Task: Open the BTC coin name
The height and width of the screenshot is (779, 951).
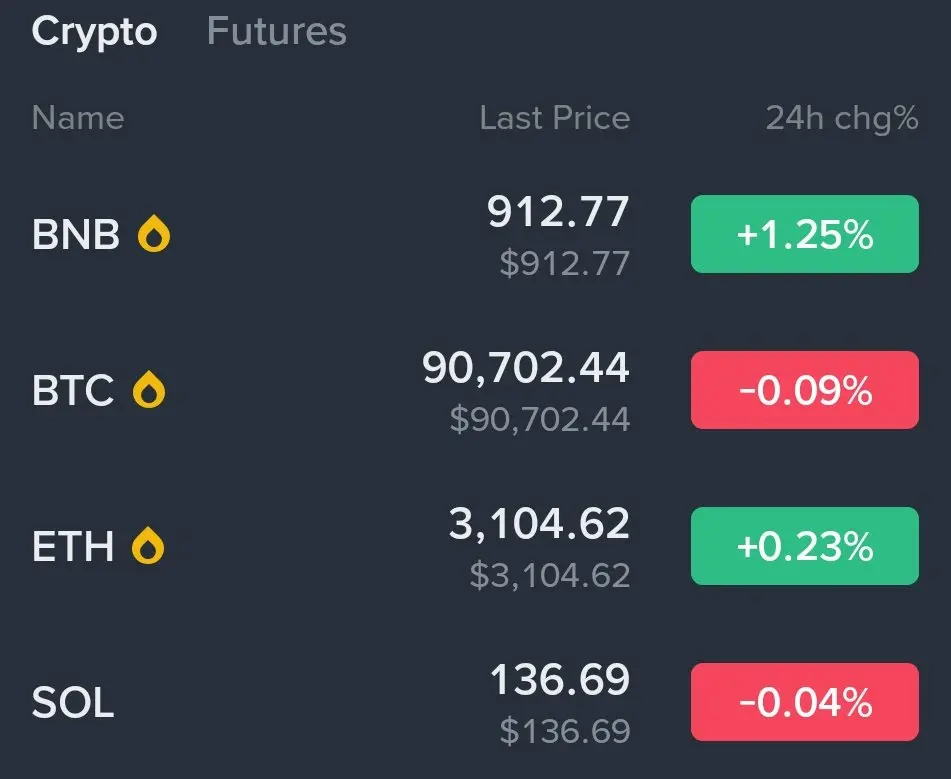Action: point(73,390)
